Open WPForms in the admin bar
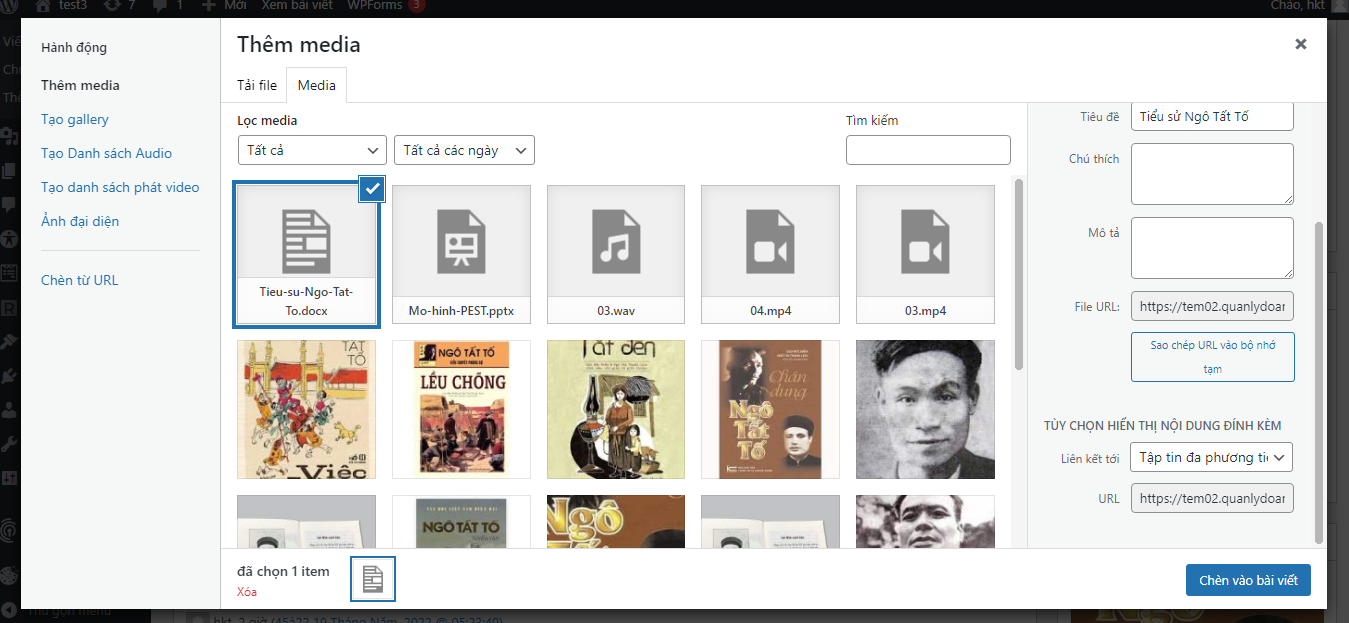 pyautogui.click(x=374, y=6)
